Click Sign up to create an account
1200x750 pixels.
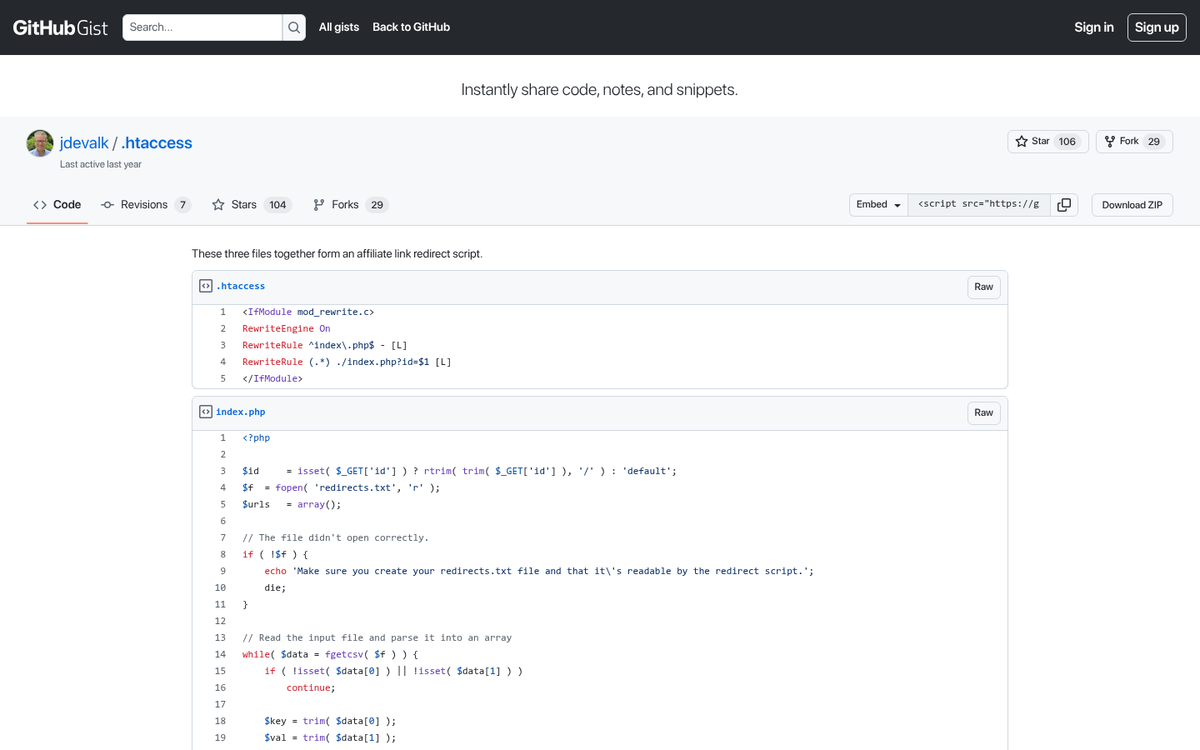click(1156, 27)
